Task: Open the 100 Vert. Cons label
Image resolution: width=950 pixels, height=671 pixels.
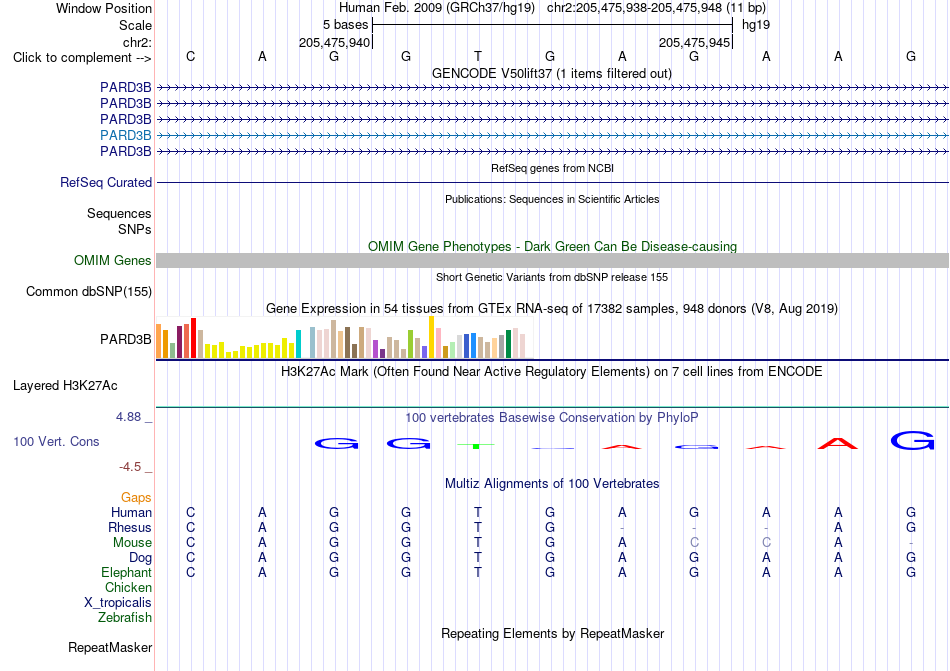Action: click(56, 441)
